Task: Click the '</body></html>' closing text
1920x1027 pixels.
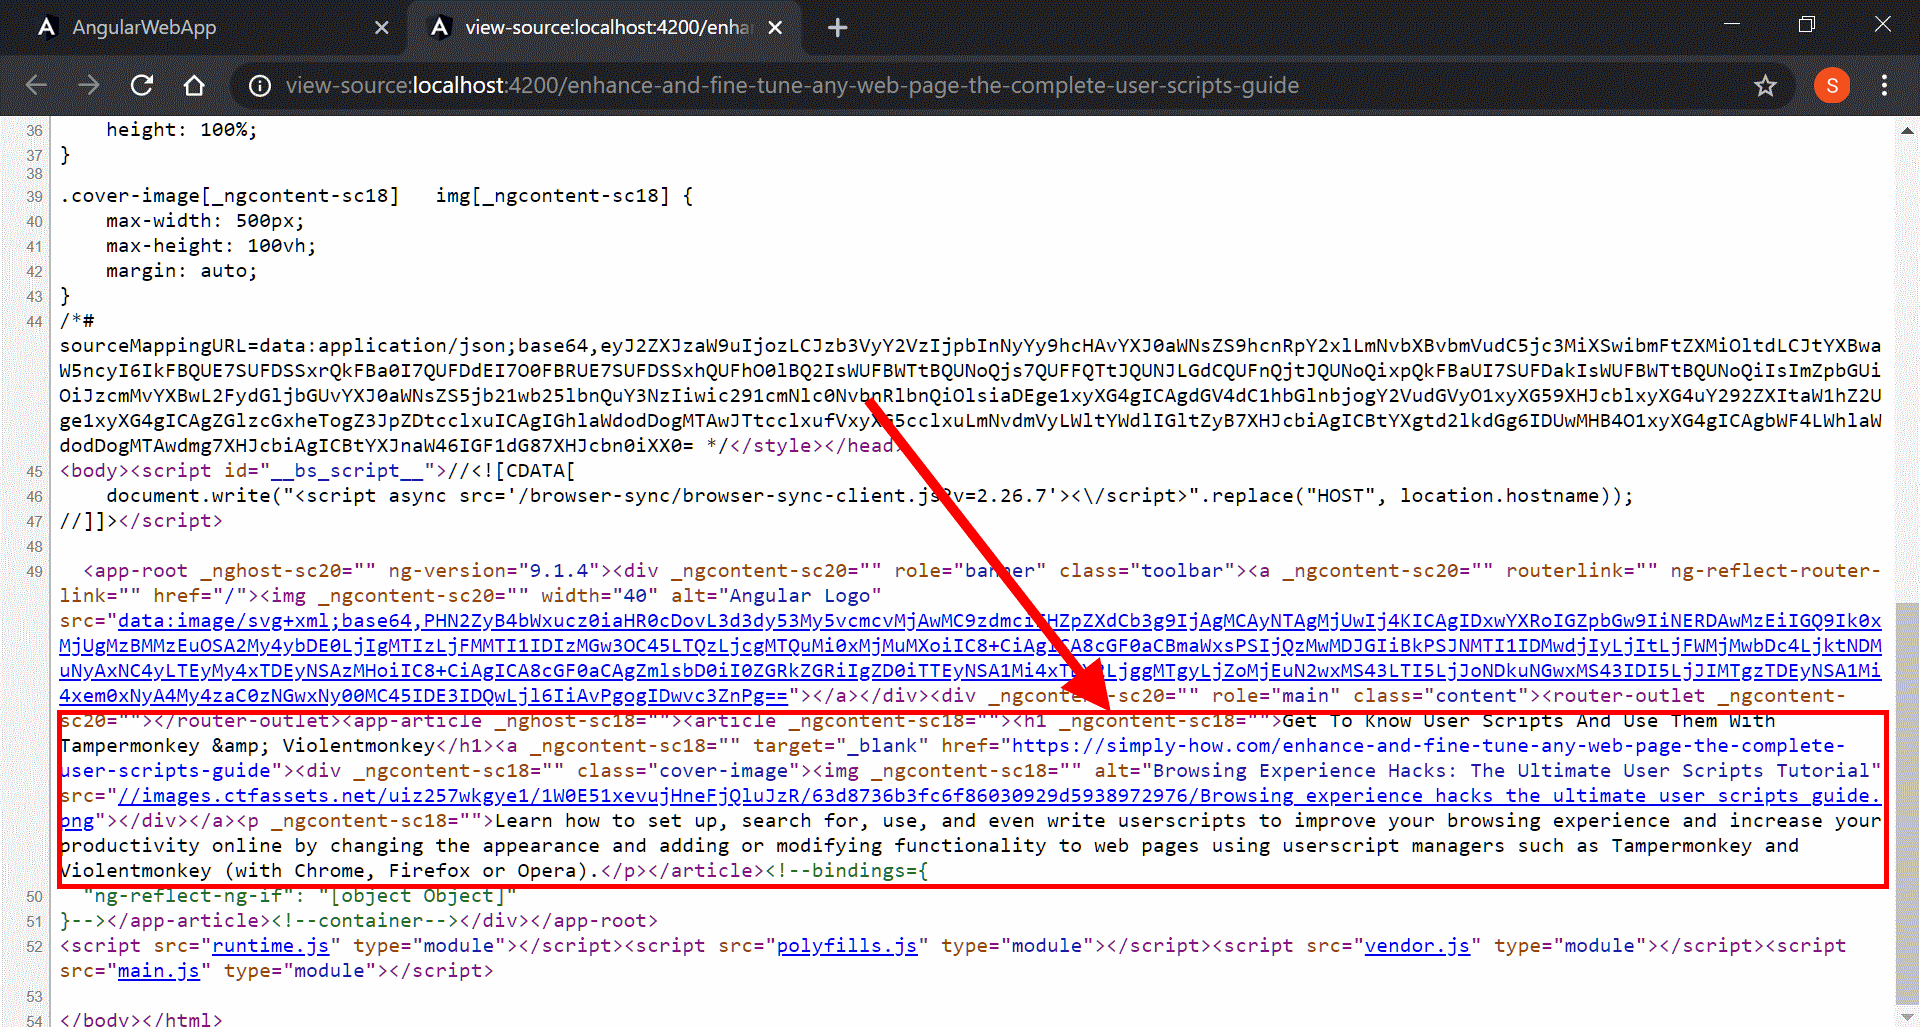Action: pyautogui.click(x=141, y=1018)
